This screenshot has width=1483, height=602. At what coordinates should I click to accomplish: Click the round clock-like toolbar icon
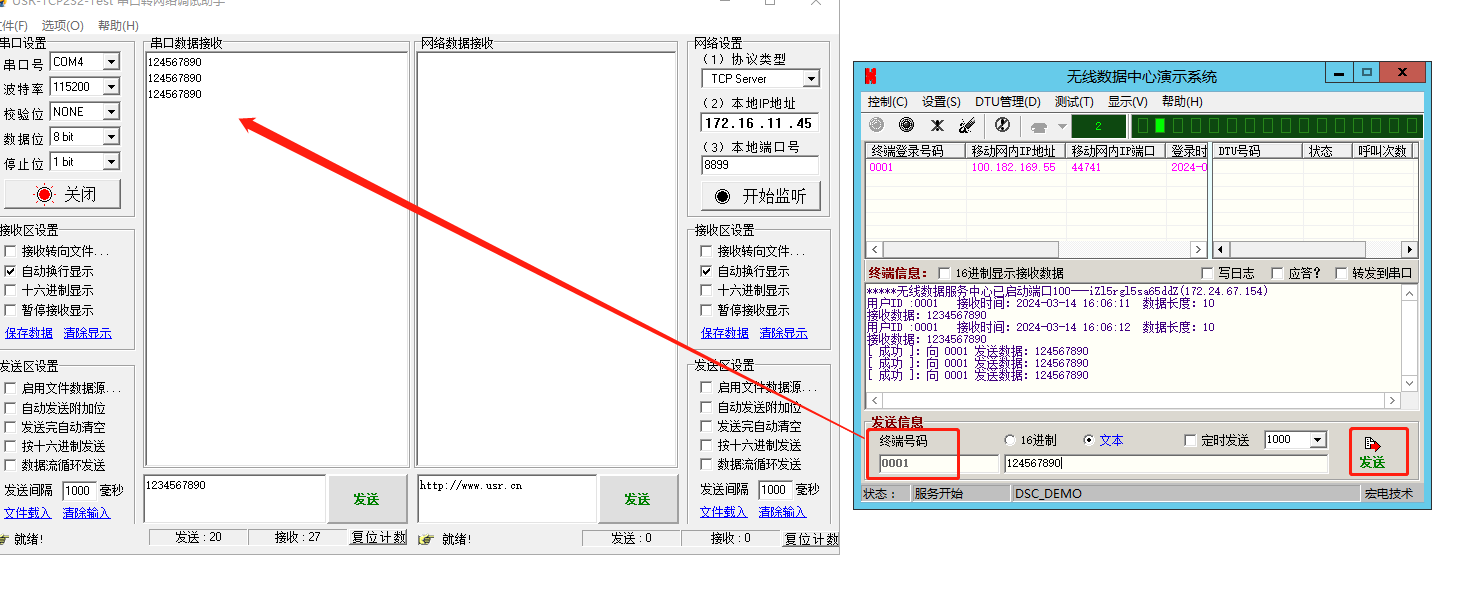1002,125
